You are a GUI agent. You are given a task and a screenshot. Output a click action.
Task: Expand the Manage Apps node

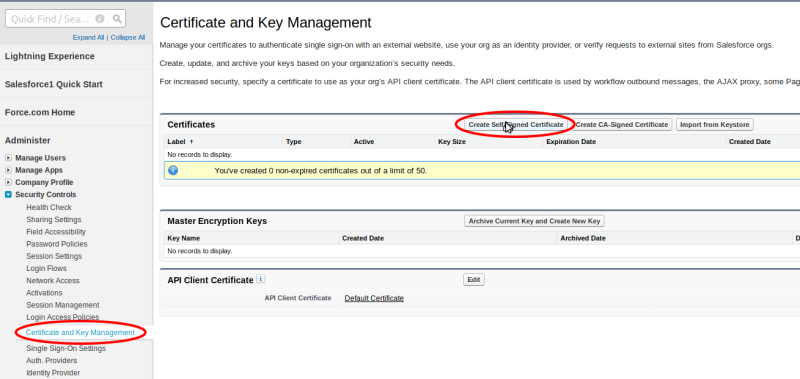pyautogui.click(x=8, y=170)
